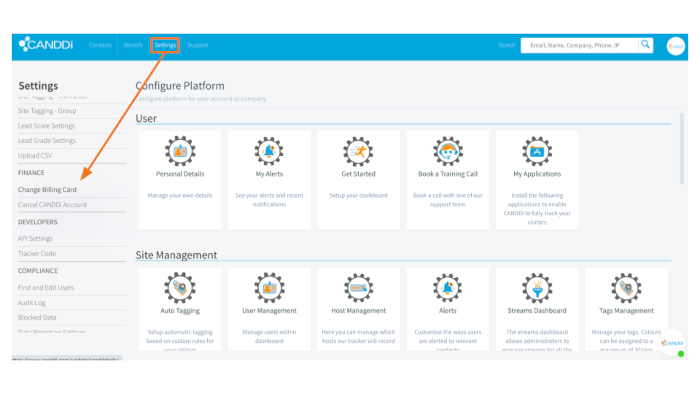Screen dimensions: 700x394
Task: Open the Support menu item
Action: coord(198,45)
